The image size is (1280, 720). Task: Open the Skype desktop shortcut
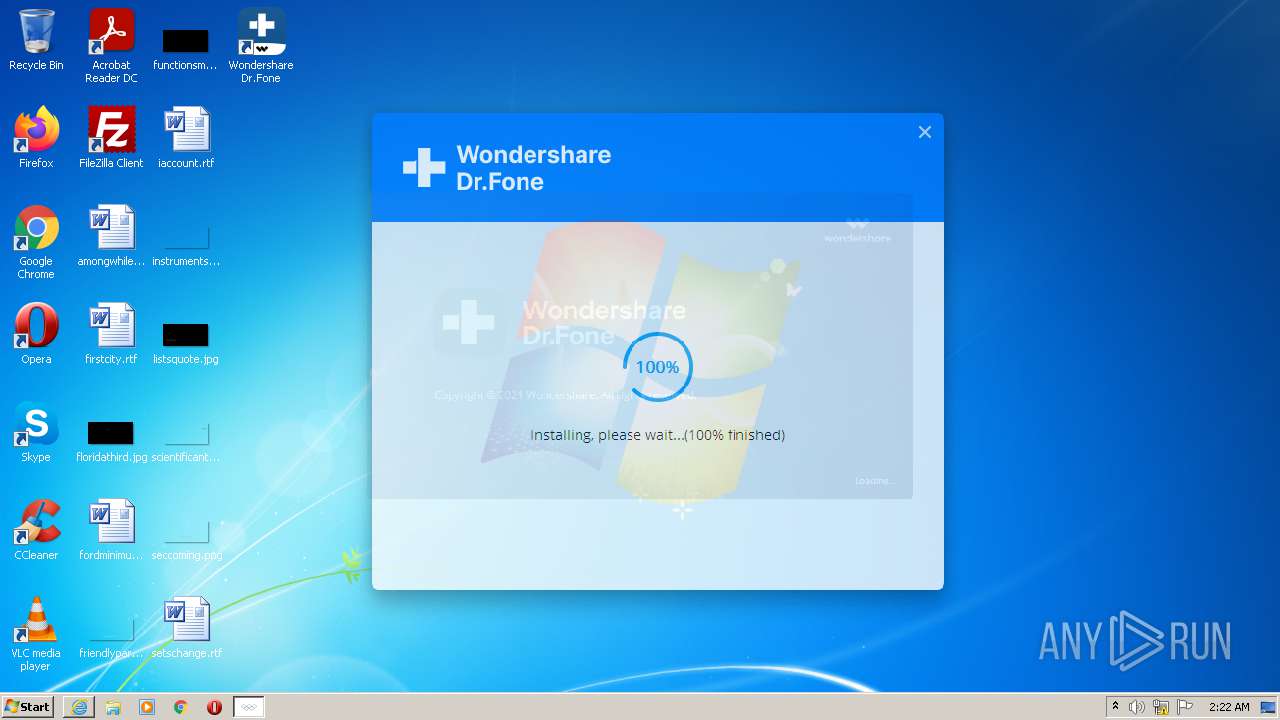[36, 432]
